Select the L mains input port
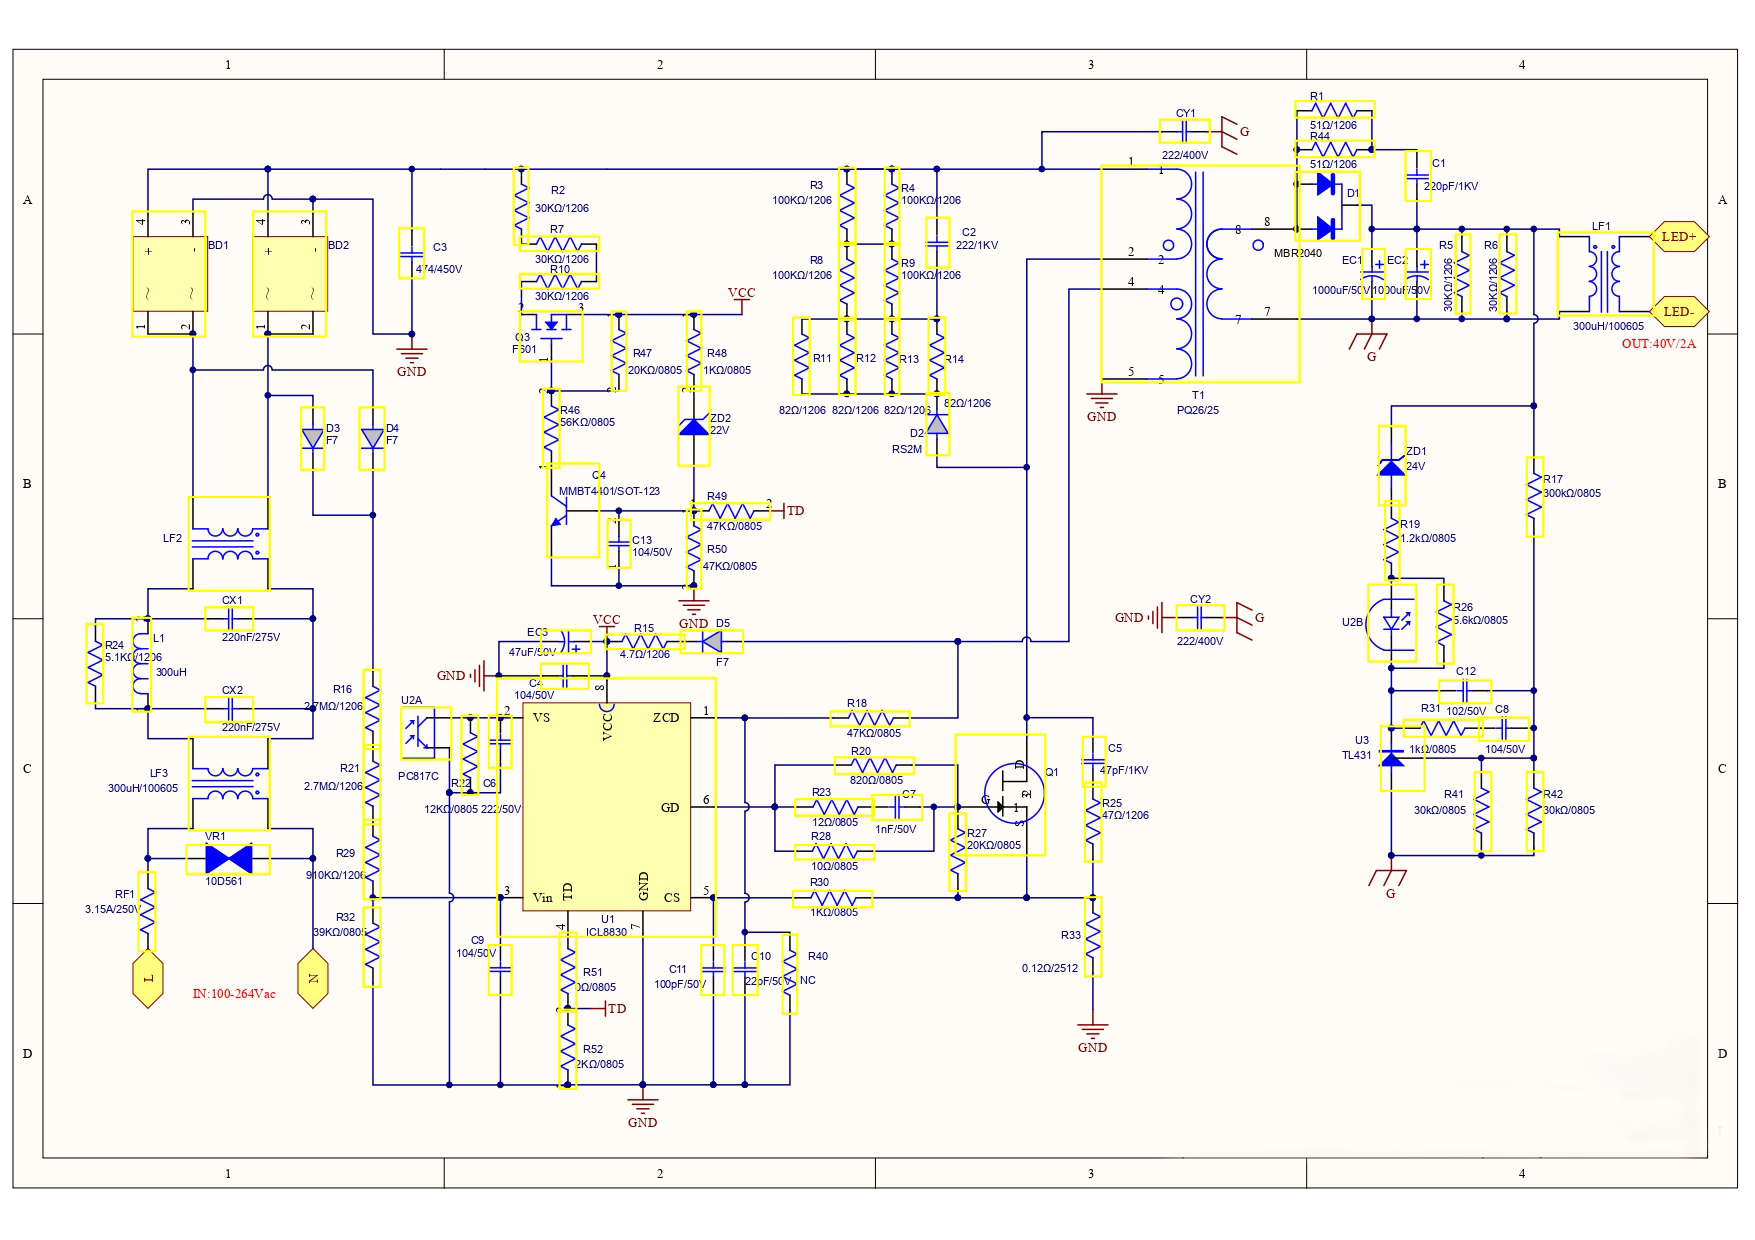The image size is (1755, 1240). [148, 979]
